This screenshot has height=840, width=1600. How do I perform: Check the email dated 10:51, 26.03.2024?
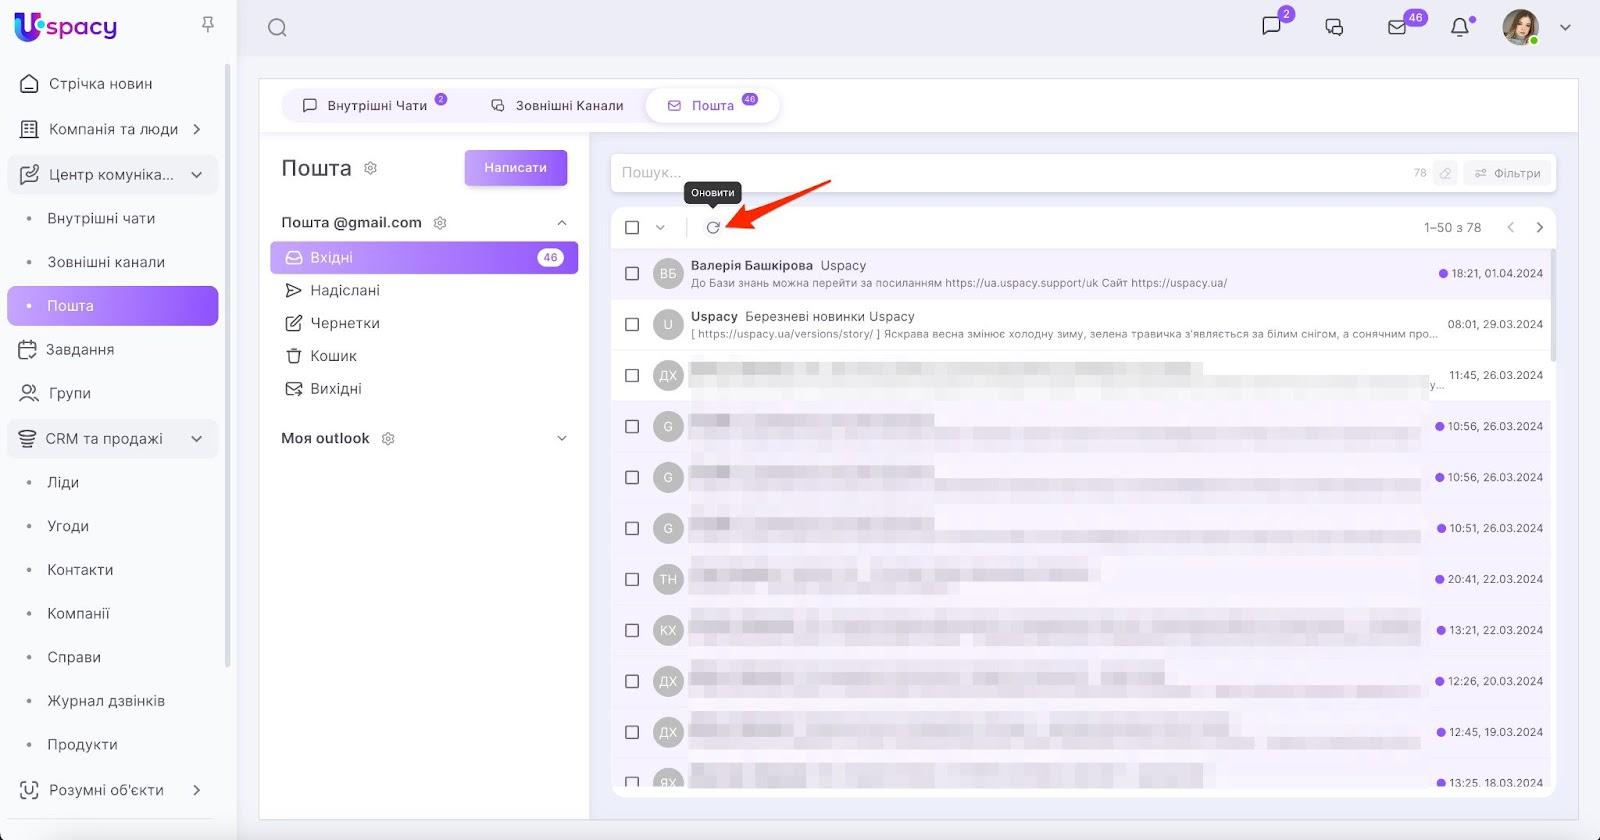pos(632,529)
